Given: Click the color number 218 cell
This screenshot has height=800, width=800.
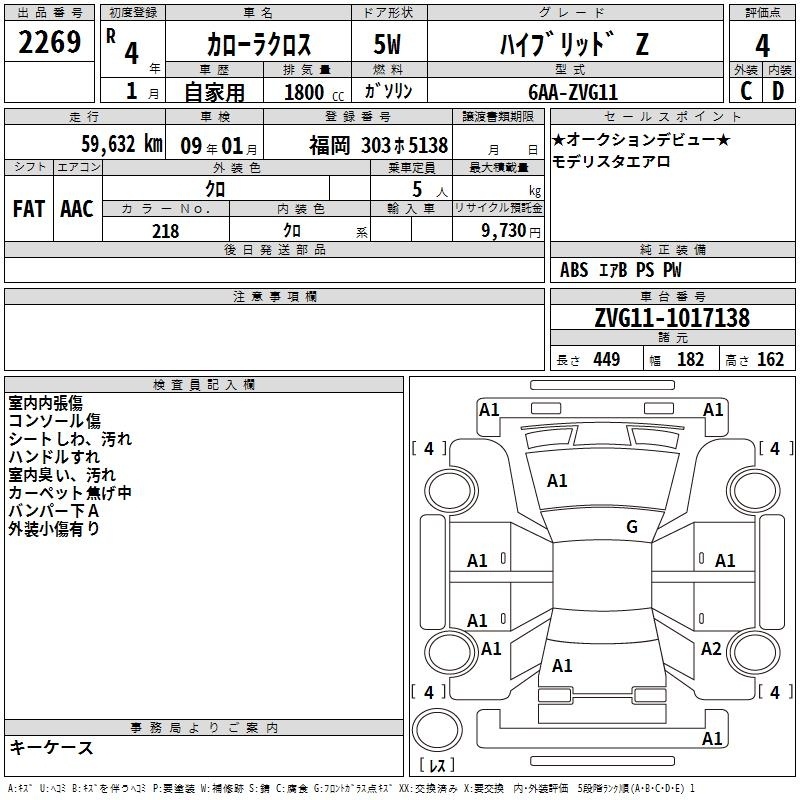Looking at the screenshot, I should click(166, 230).
